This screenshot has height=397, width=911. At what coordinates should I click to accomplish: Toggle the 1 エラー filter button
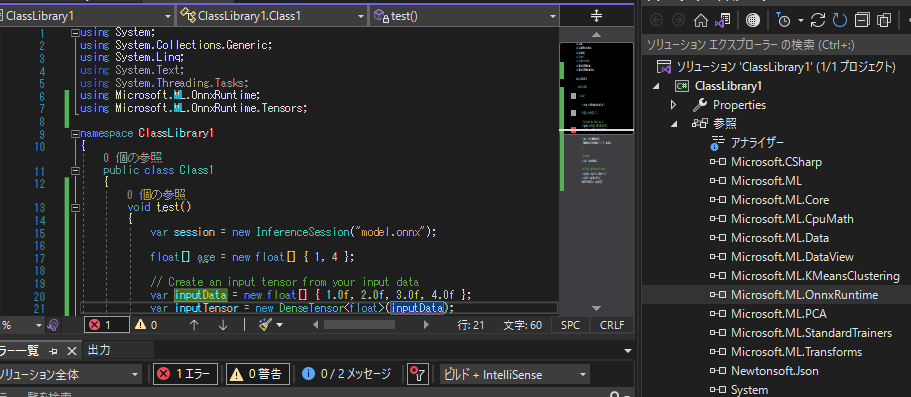tap(185, 374)
